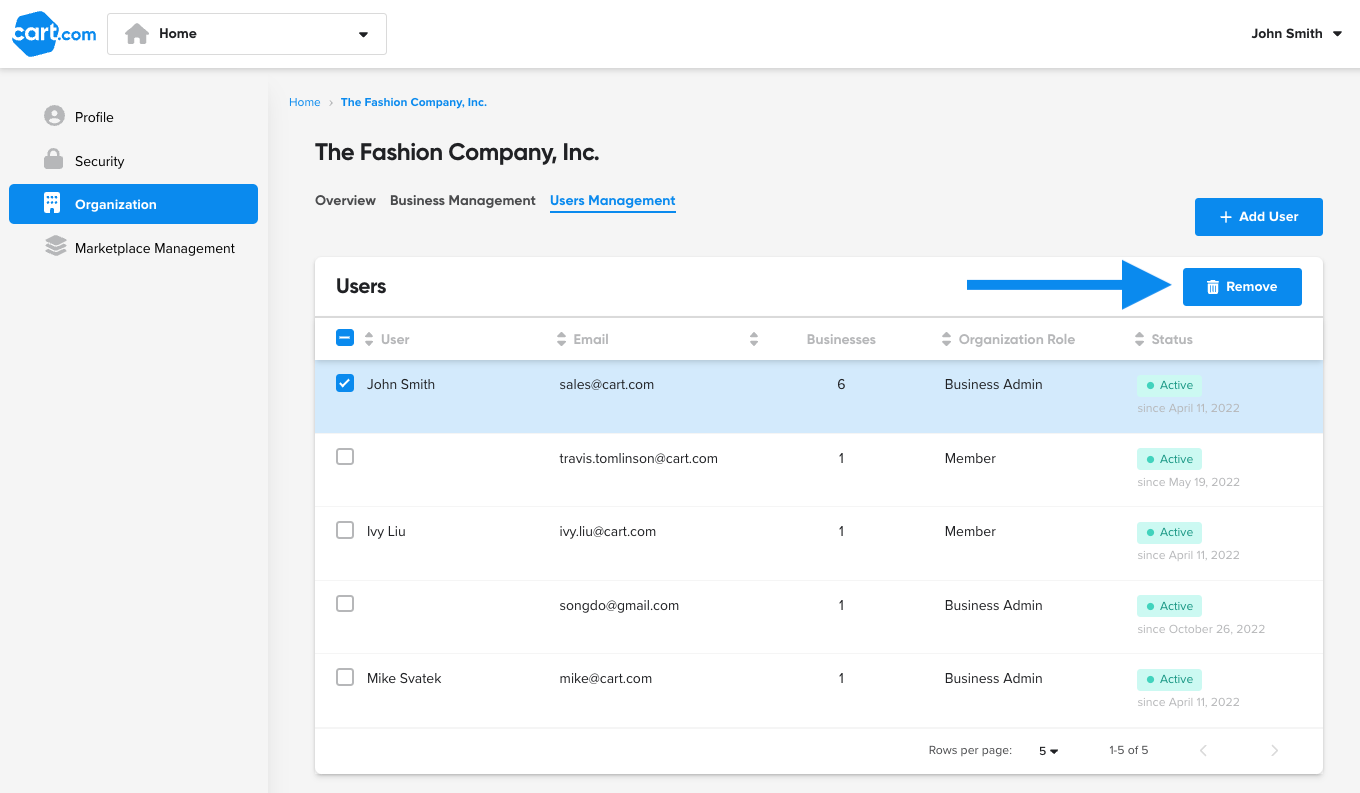Click the Remove button
This screenshot has width=1360, height=793.
(x=1242, y=287)
